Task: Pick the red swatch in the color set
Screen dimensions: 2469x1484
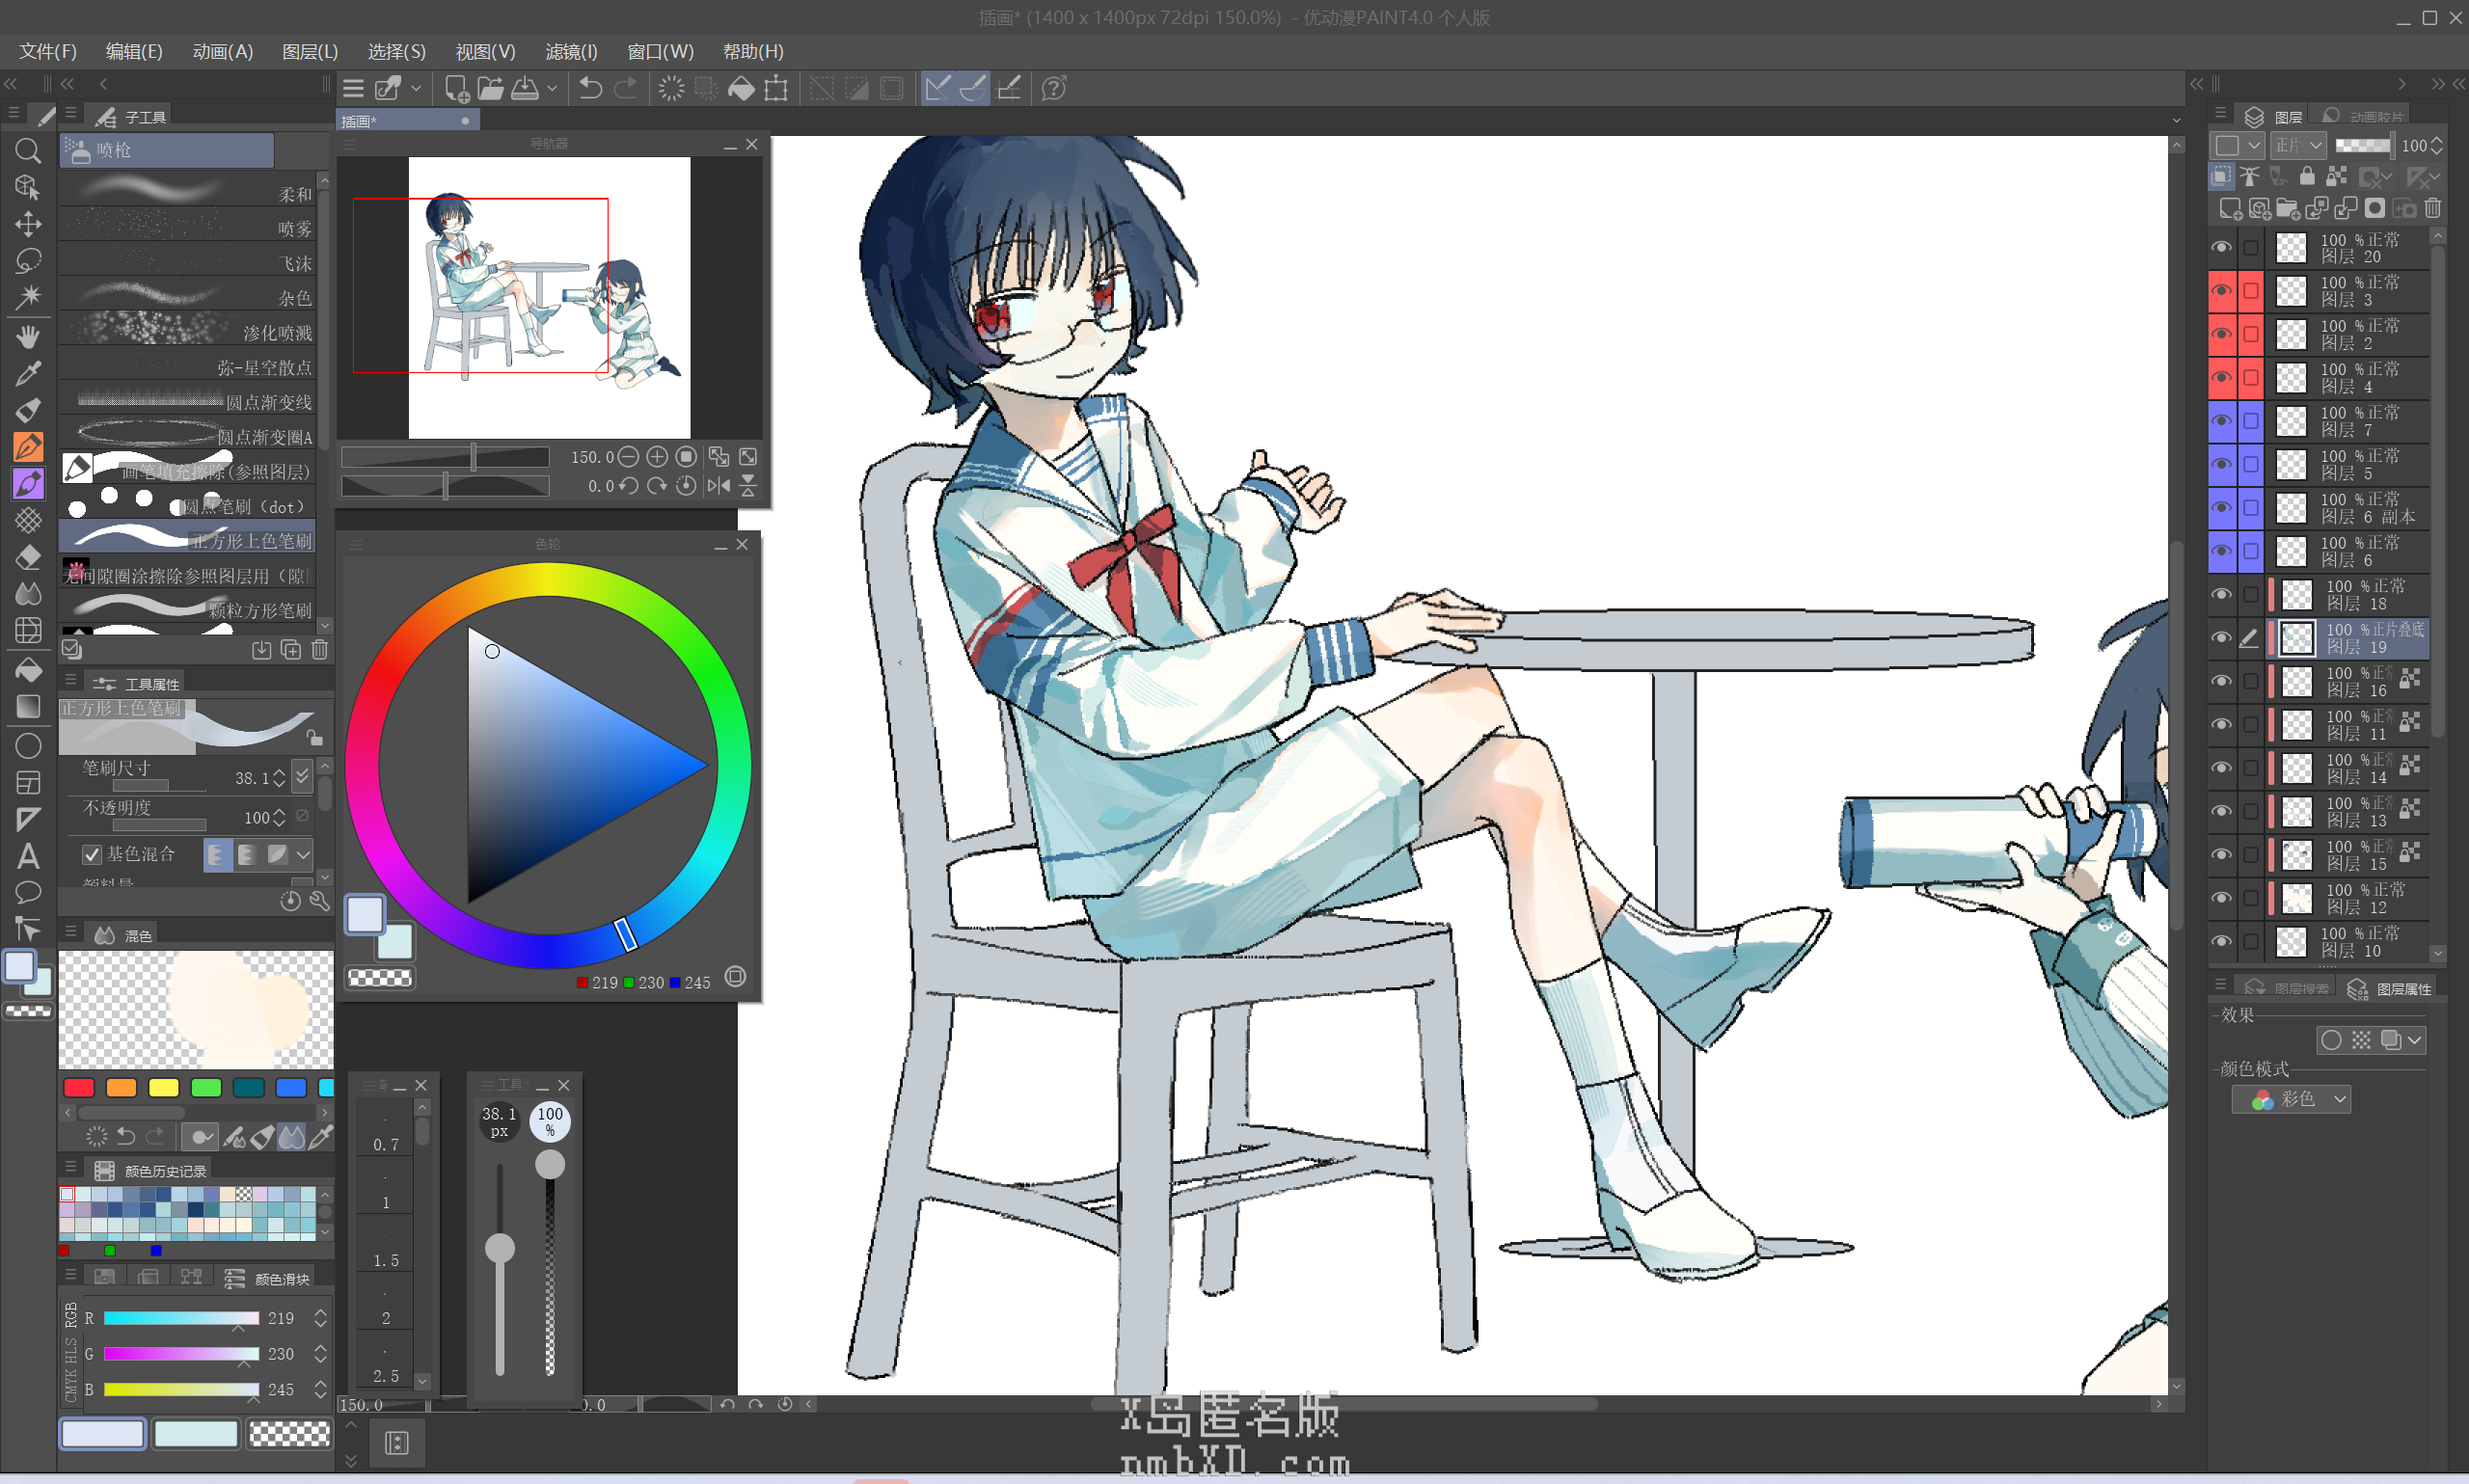Action: 79,1087
